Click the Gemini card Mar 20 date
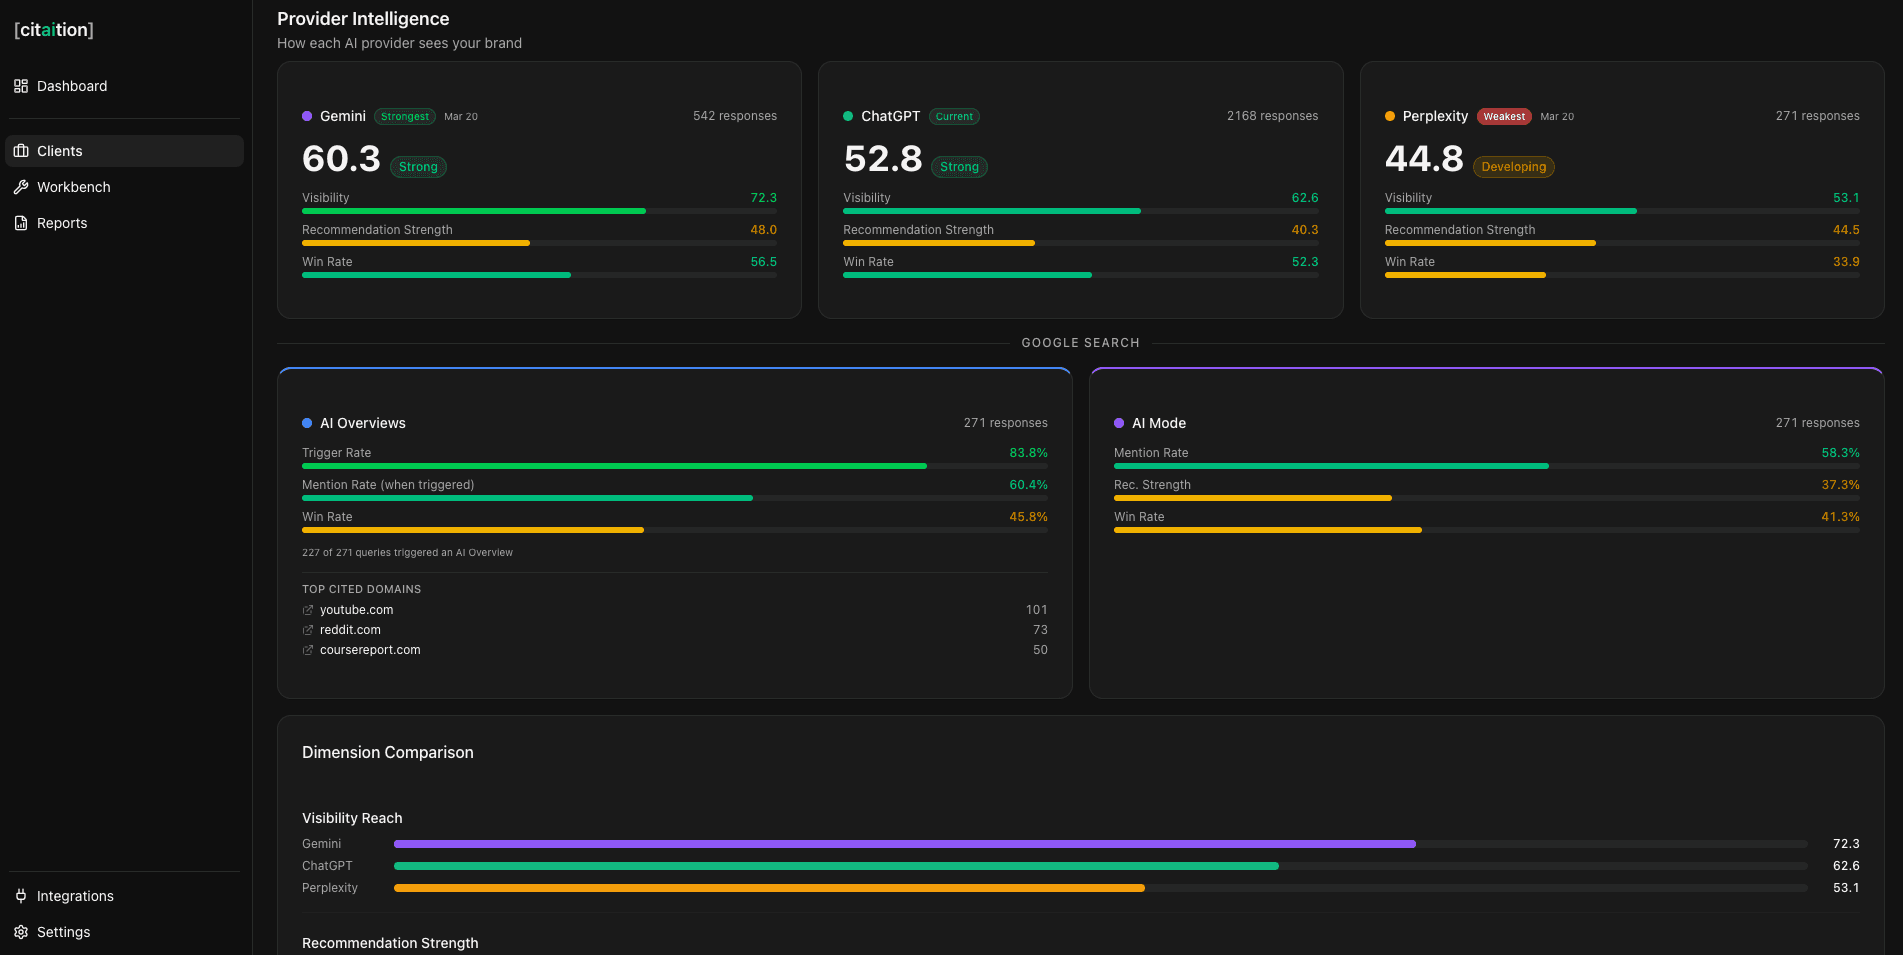Screen dimensions: 1903x955 [x=461, y=117]
